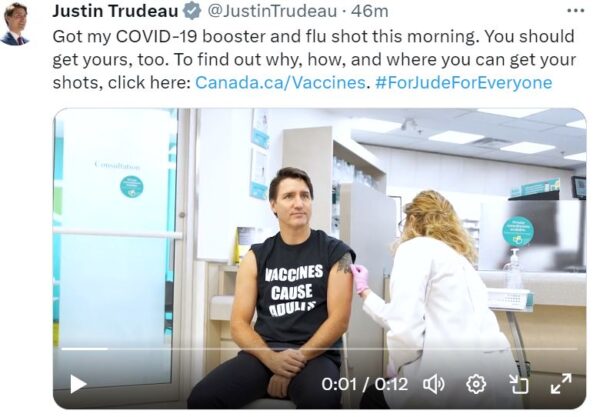Click the blue verified badge
Screen dimensions: 600x417
[192, 11]
